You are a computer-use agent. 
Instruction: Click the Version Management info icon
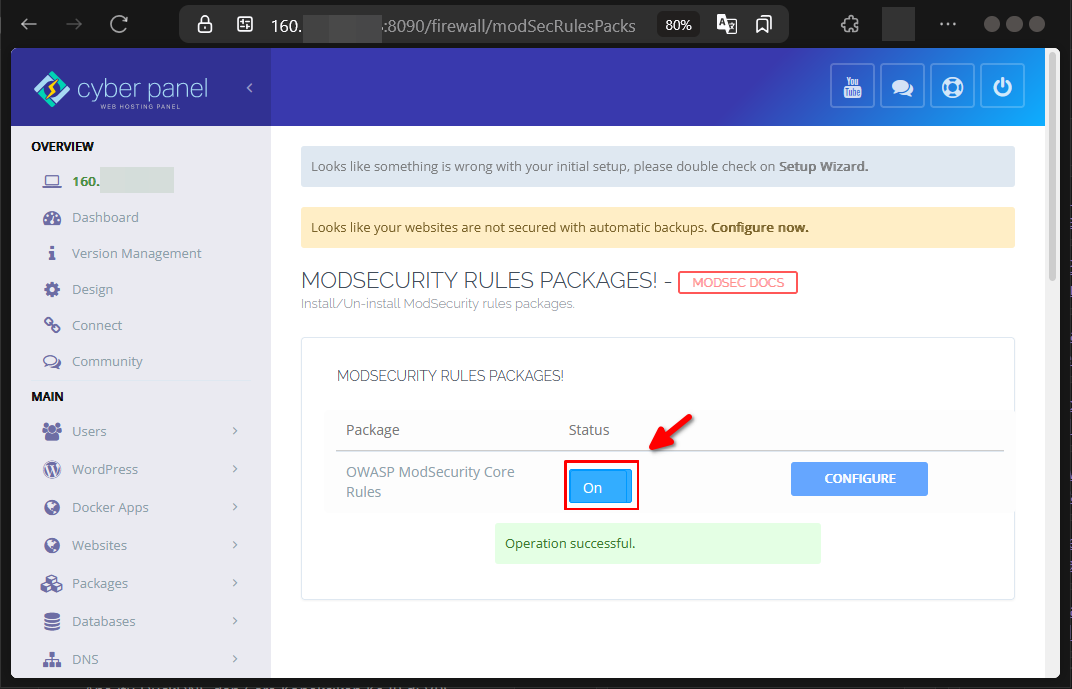52,254
